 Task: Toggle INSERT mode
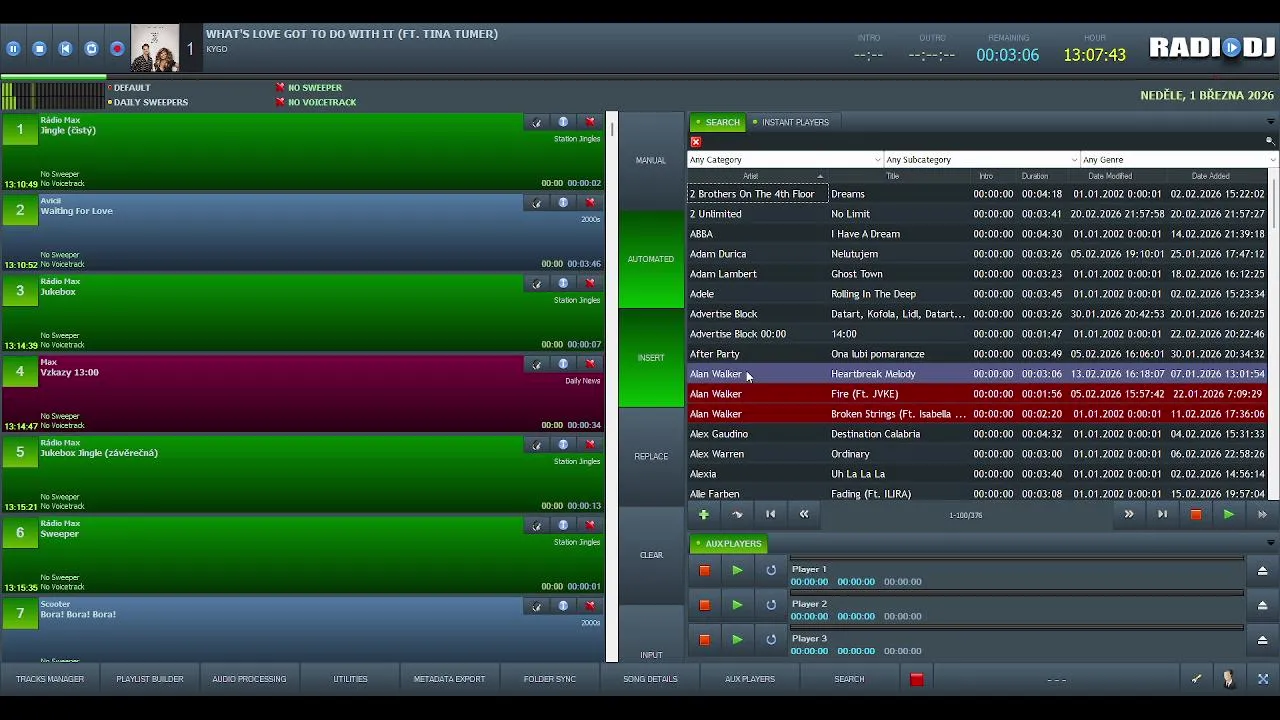point(651,358)
